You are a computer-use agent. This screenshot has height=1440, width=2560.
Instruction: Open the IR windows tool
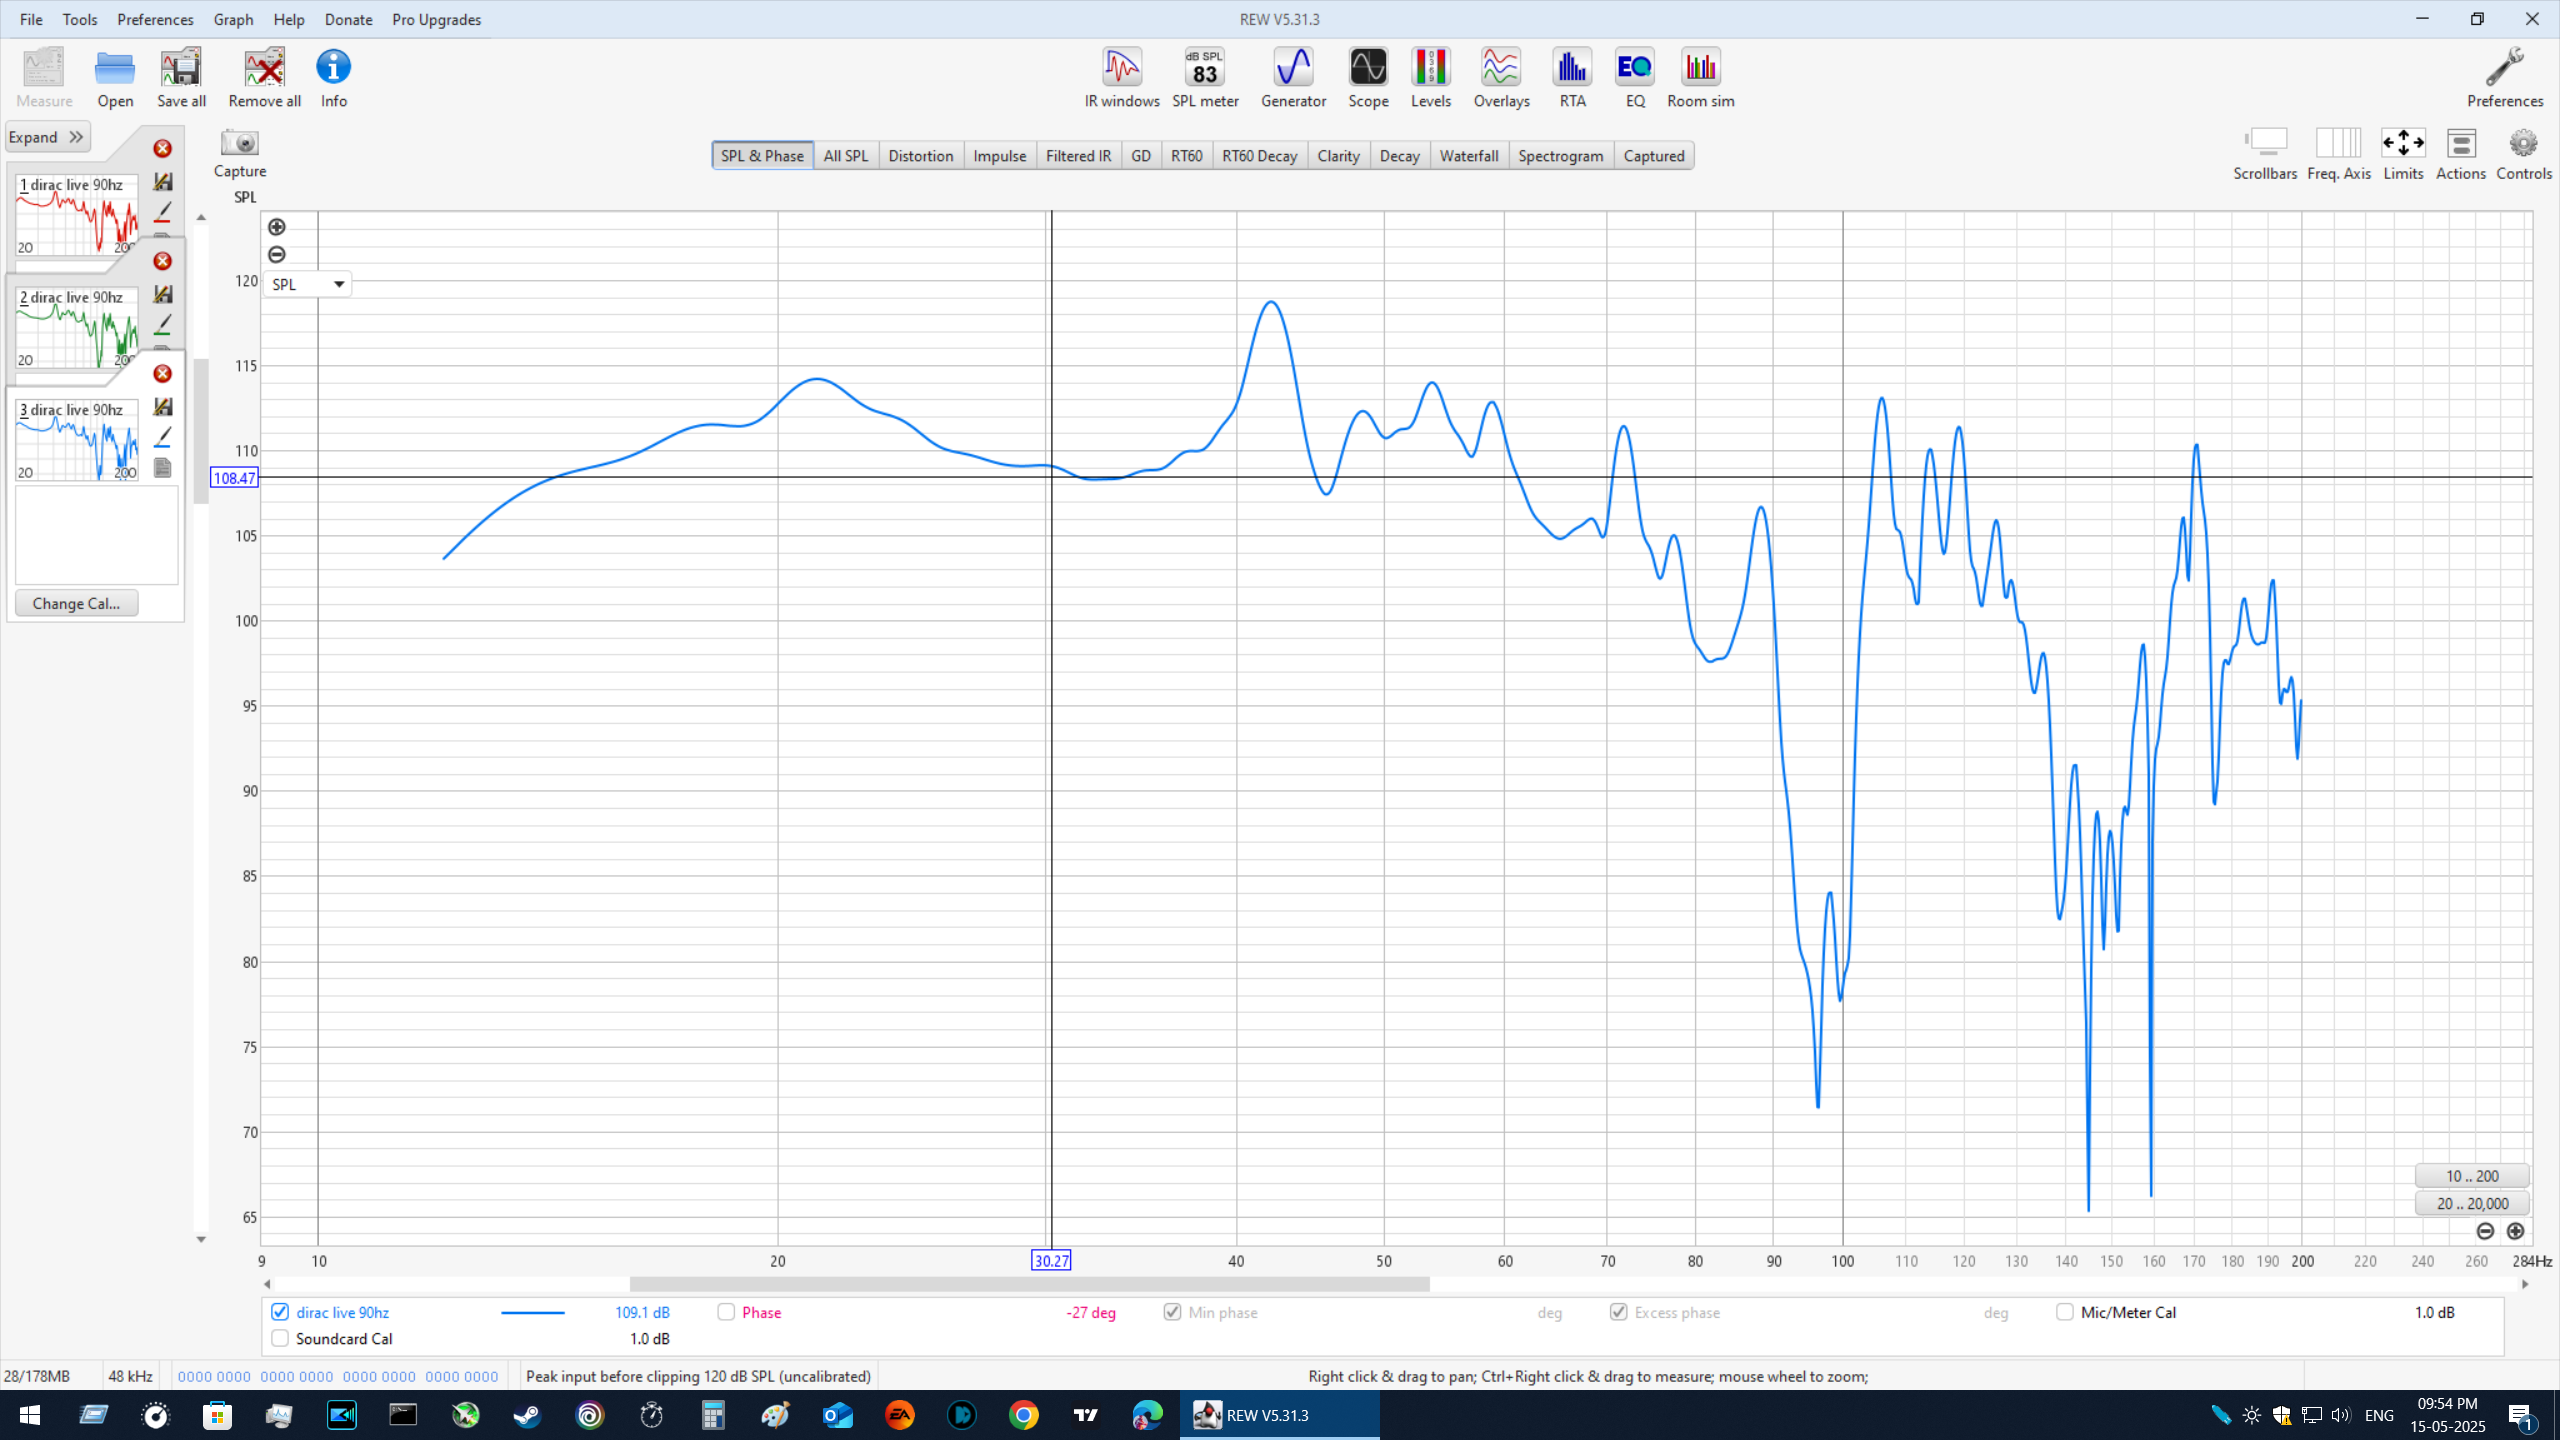coord(1122,78)
